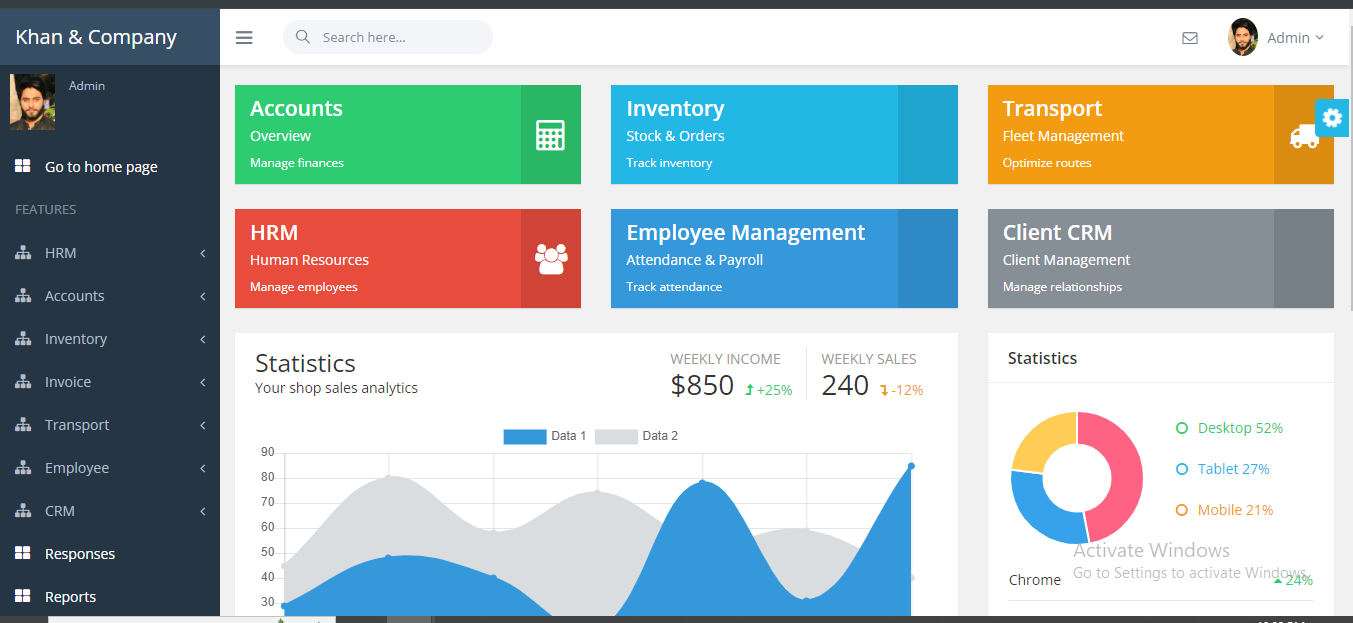Click the search magnifier icon

point(303,37)
